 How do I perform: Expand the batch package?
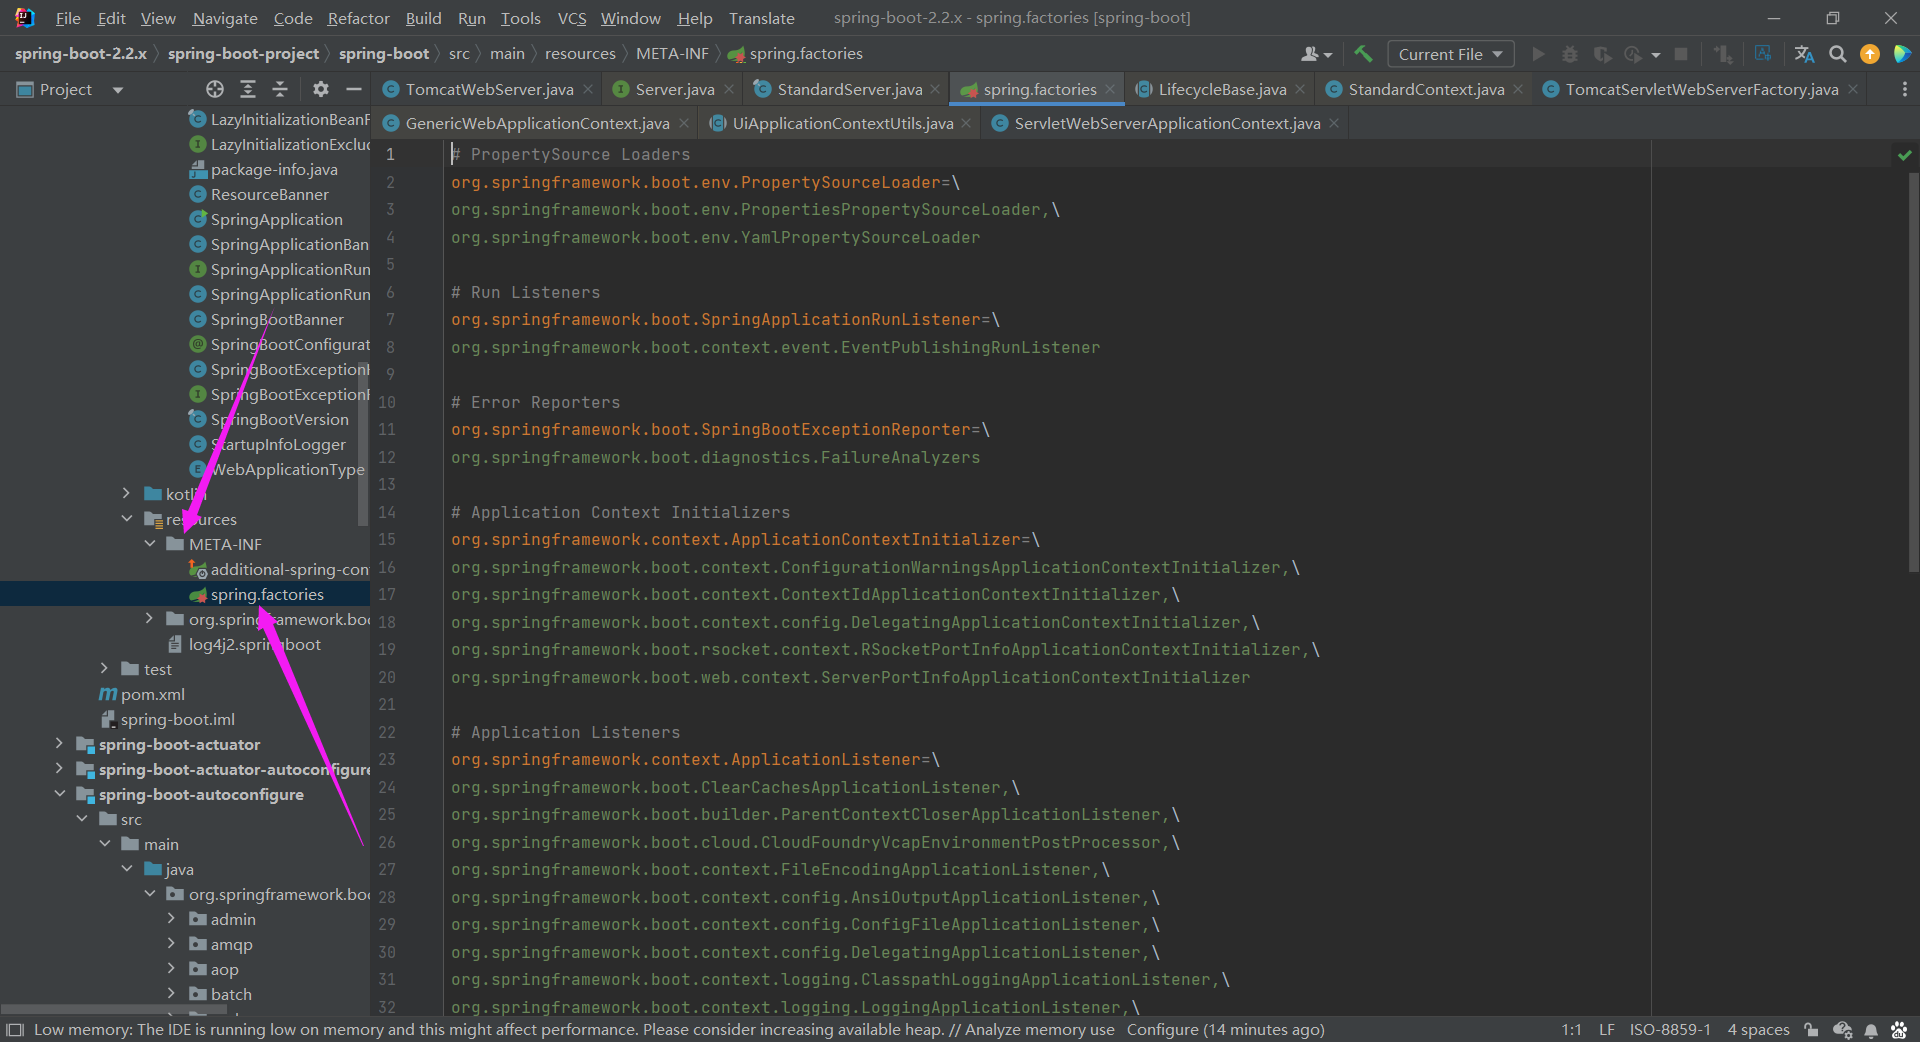pos(171,994)
